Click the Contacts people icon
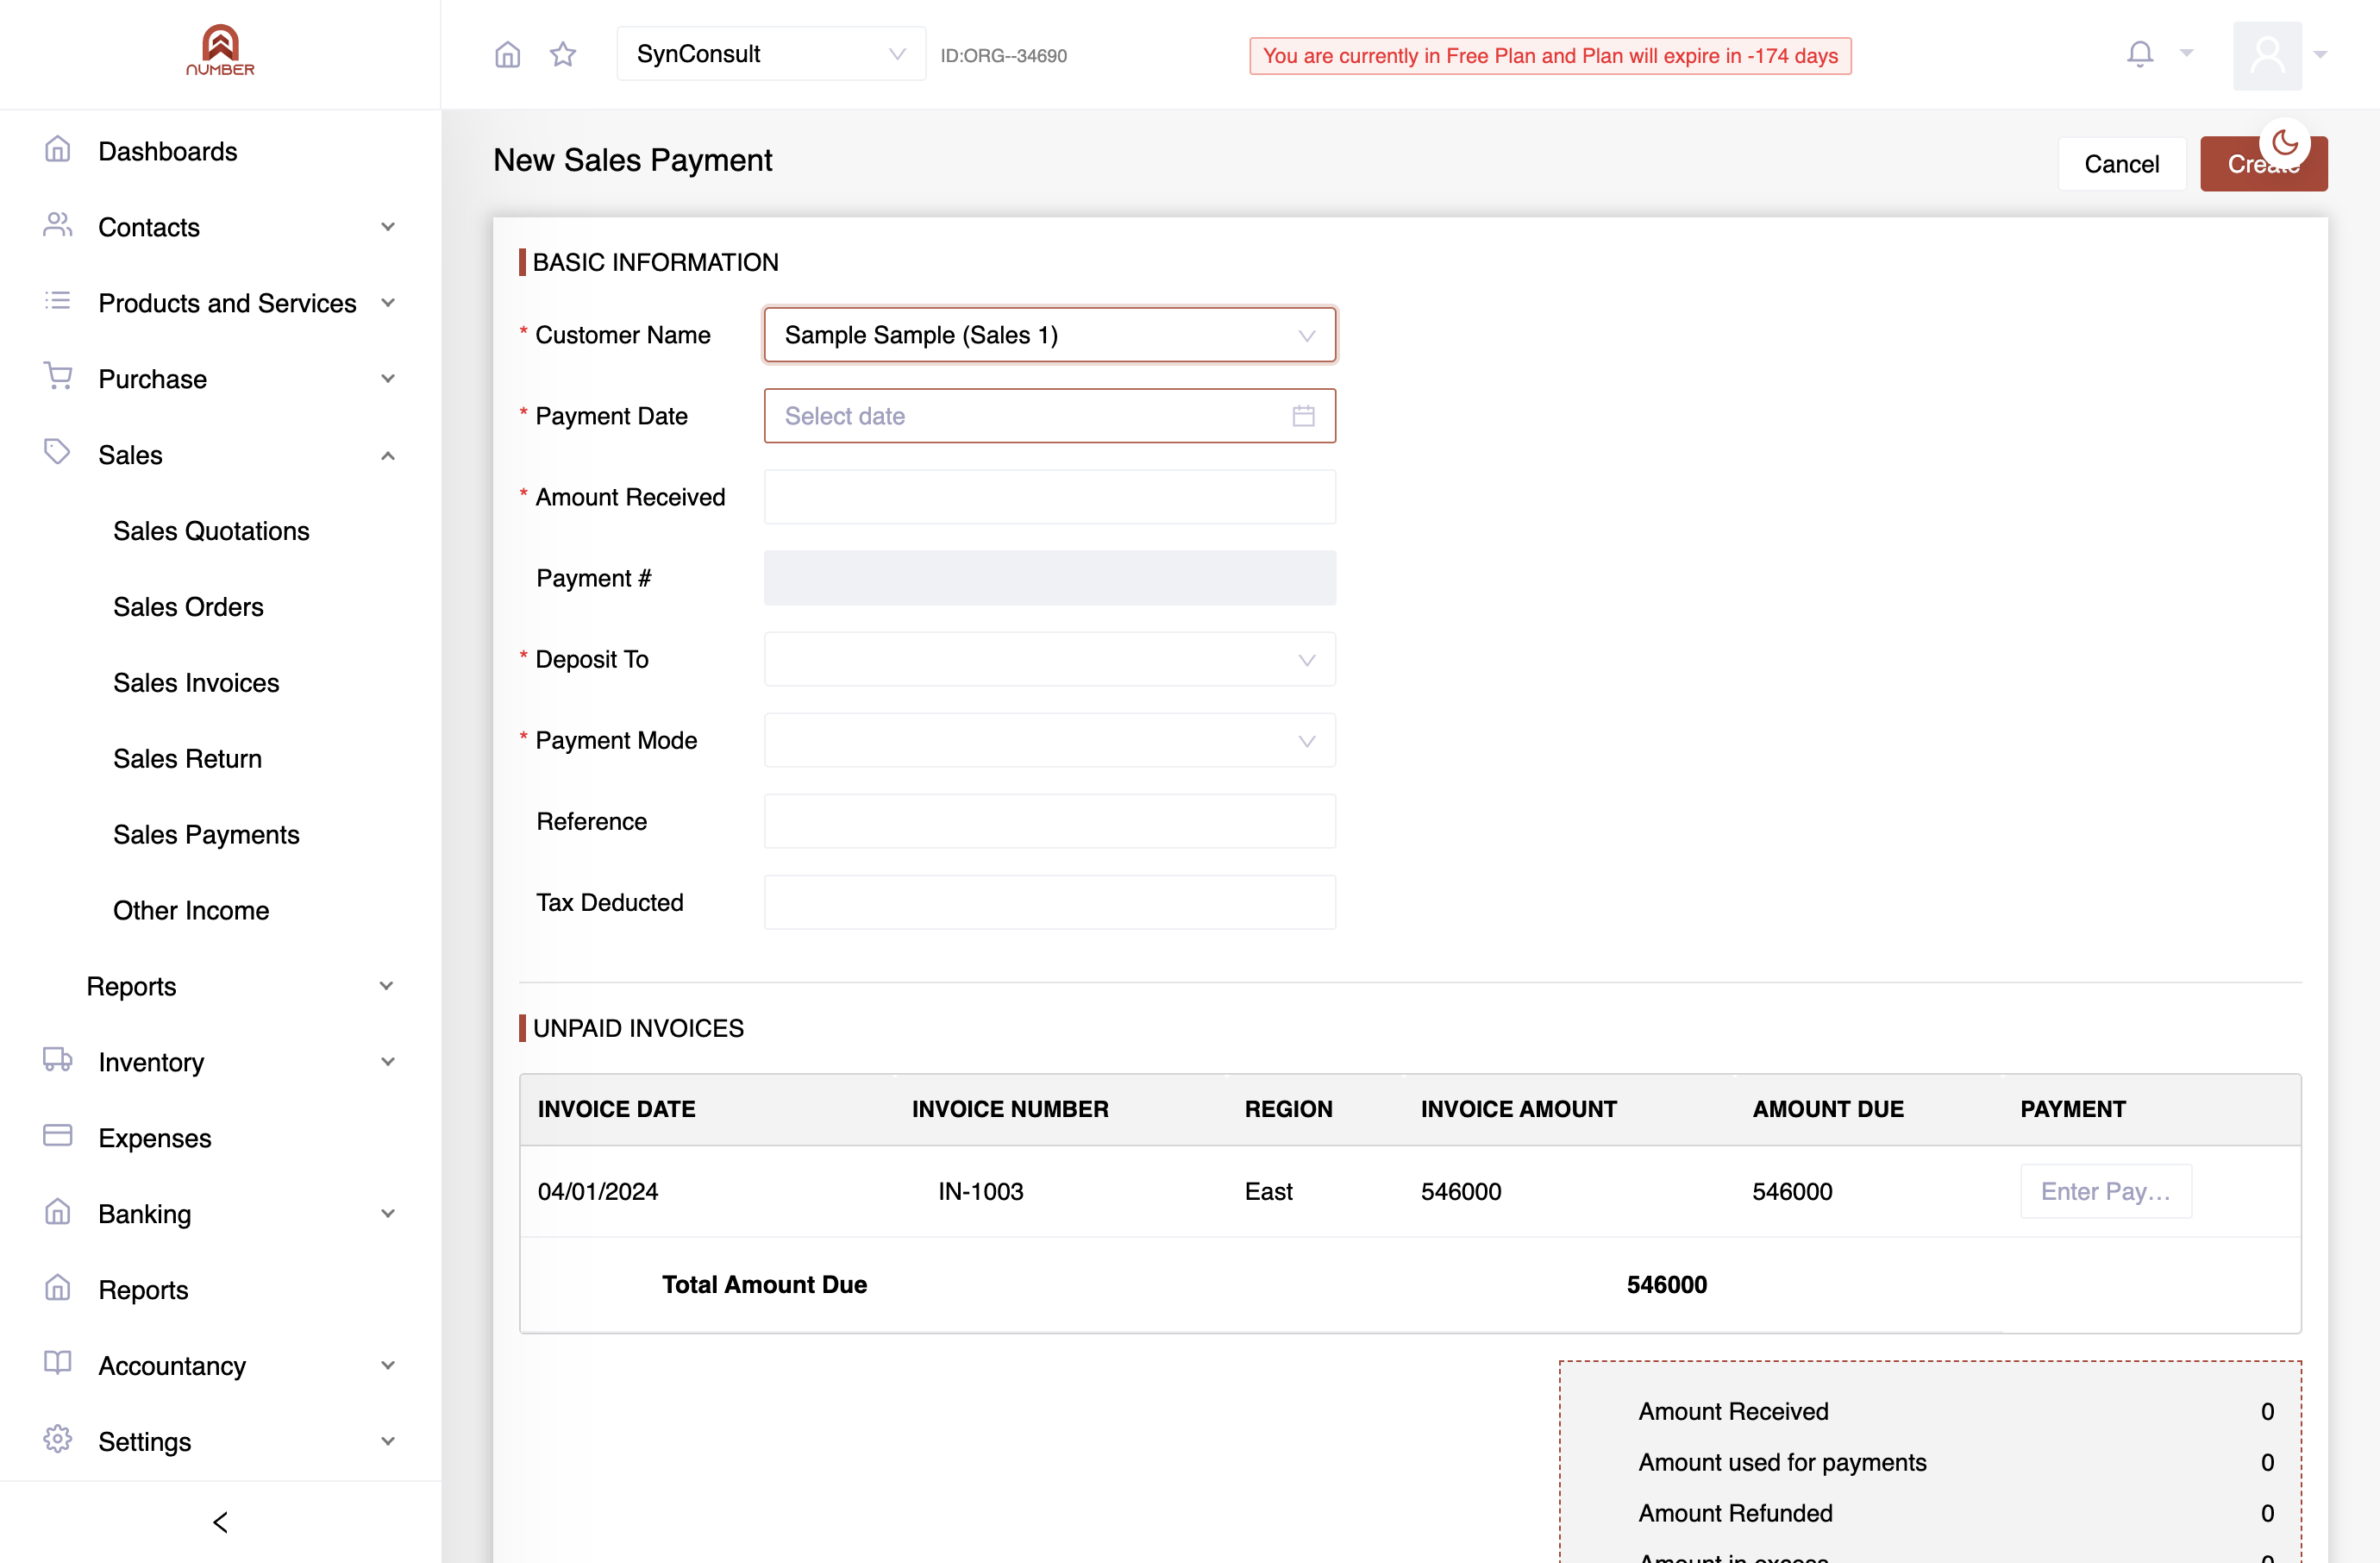 pos(58,226)
